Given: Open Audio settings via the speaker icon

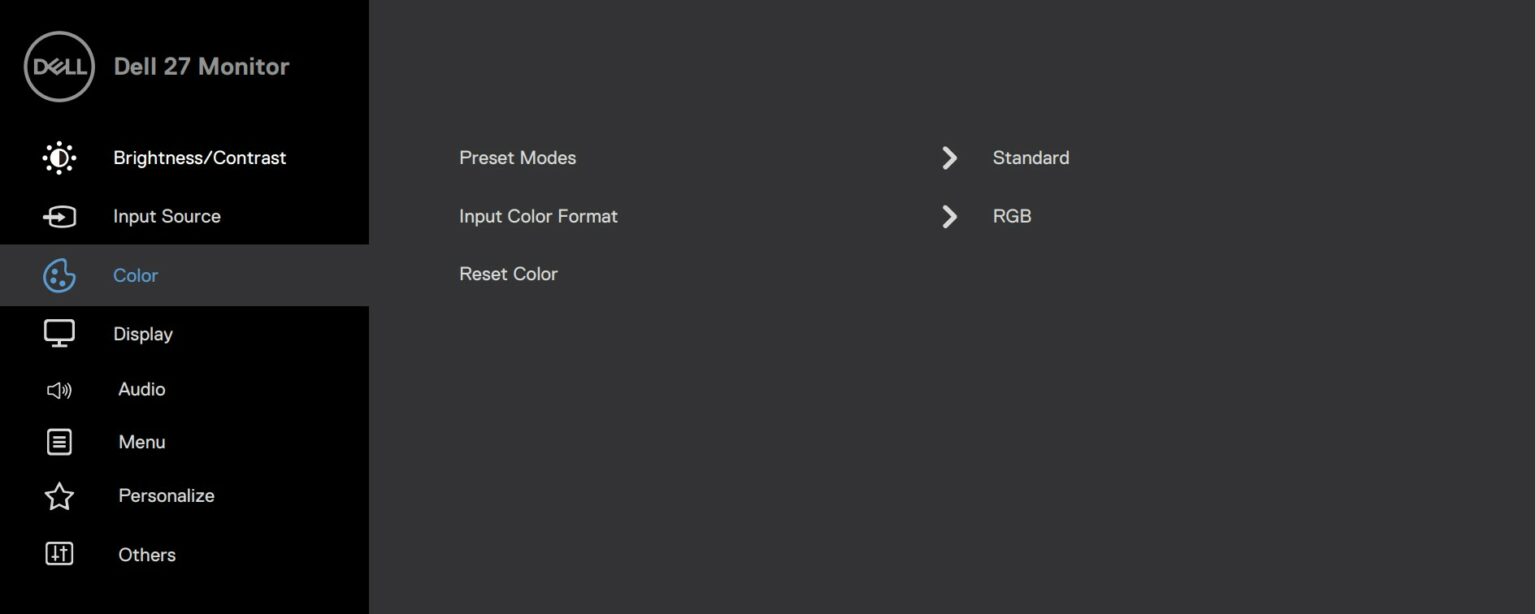Looking at the screenshot, I should (x=58, y=390).
